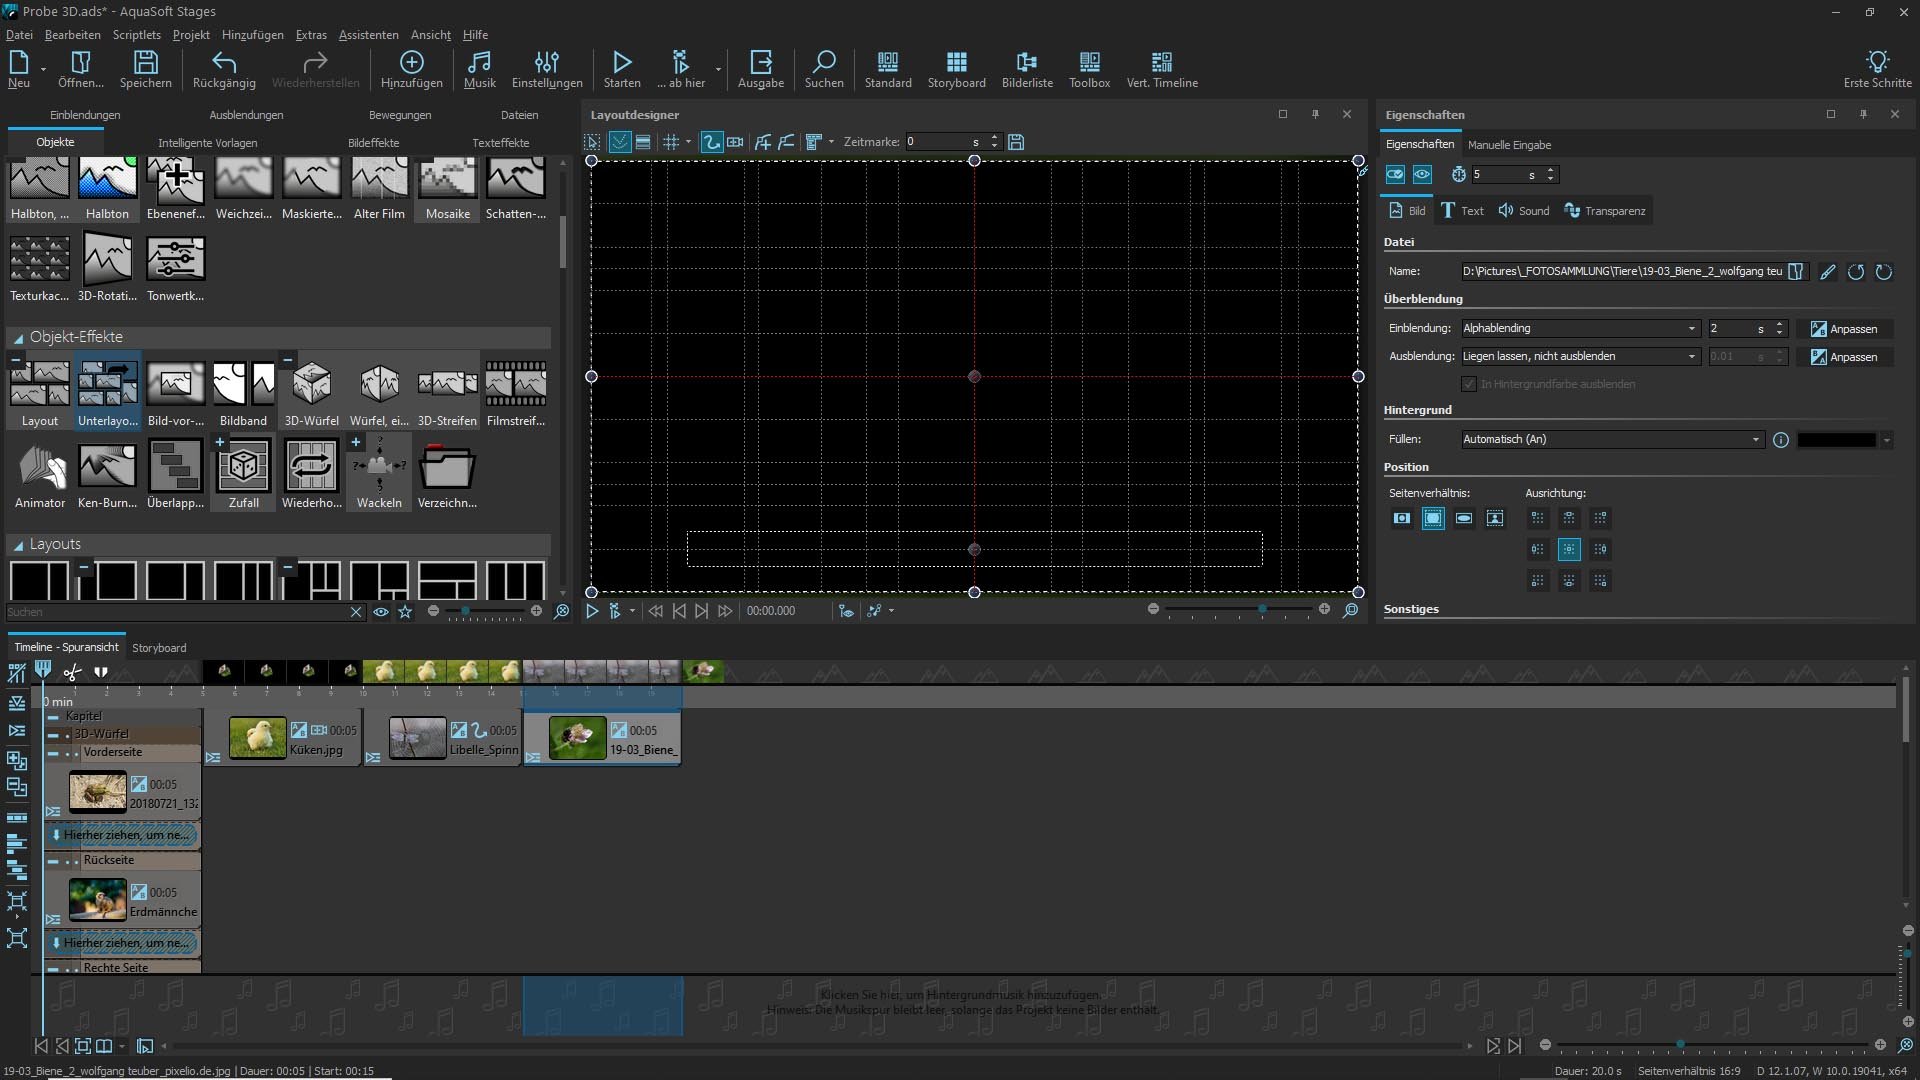
Task: Switch to Manuelle Eingabe tab
Action: point(1509,145)
